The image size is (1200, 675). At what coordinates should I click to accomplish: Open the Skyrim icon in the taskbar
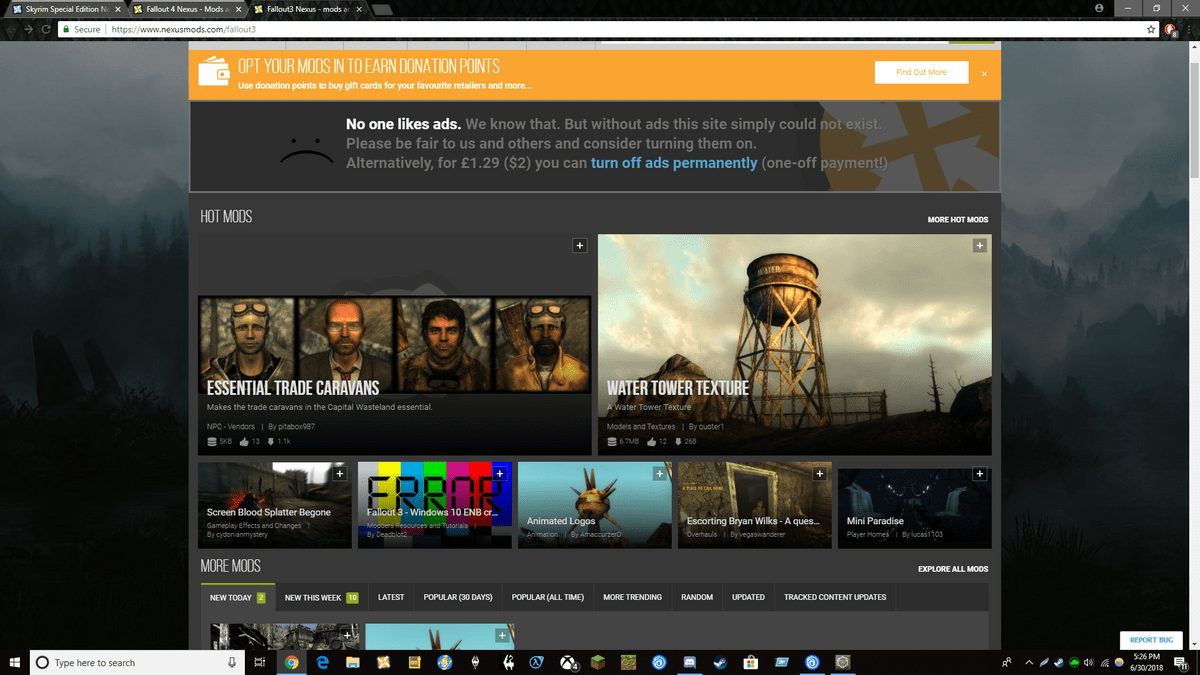[476, 662]
